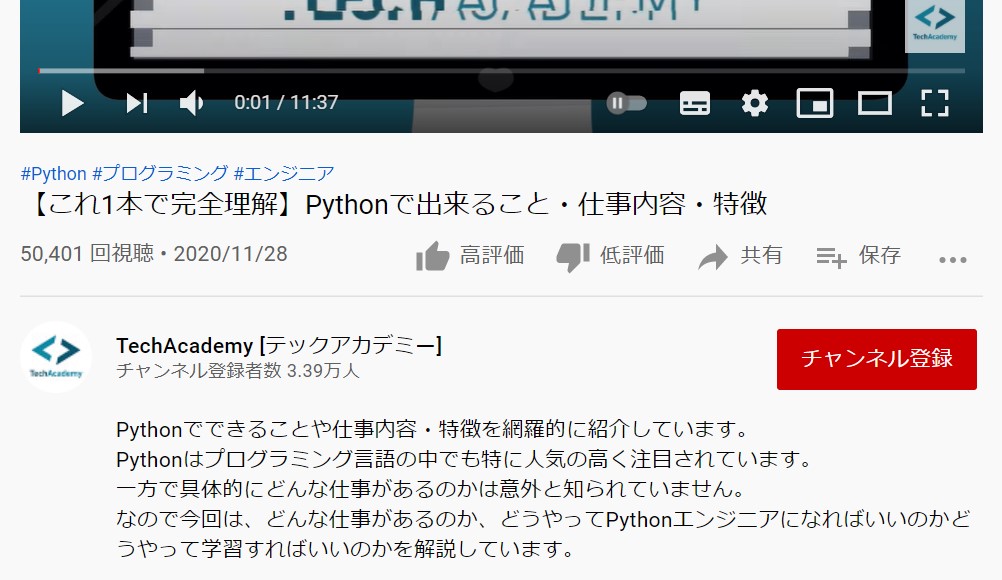Click the TechAcademy channel avatar
This screenshot has height=580, width=1002.
pyautogui.click(x=56, y=357)
